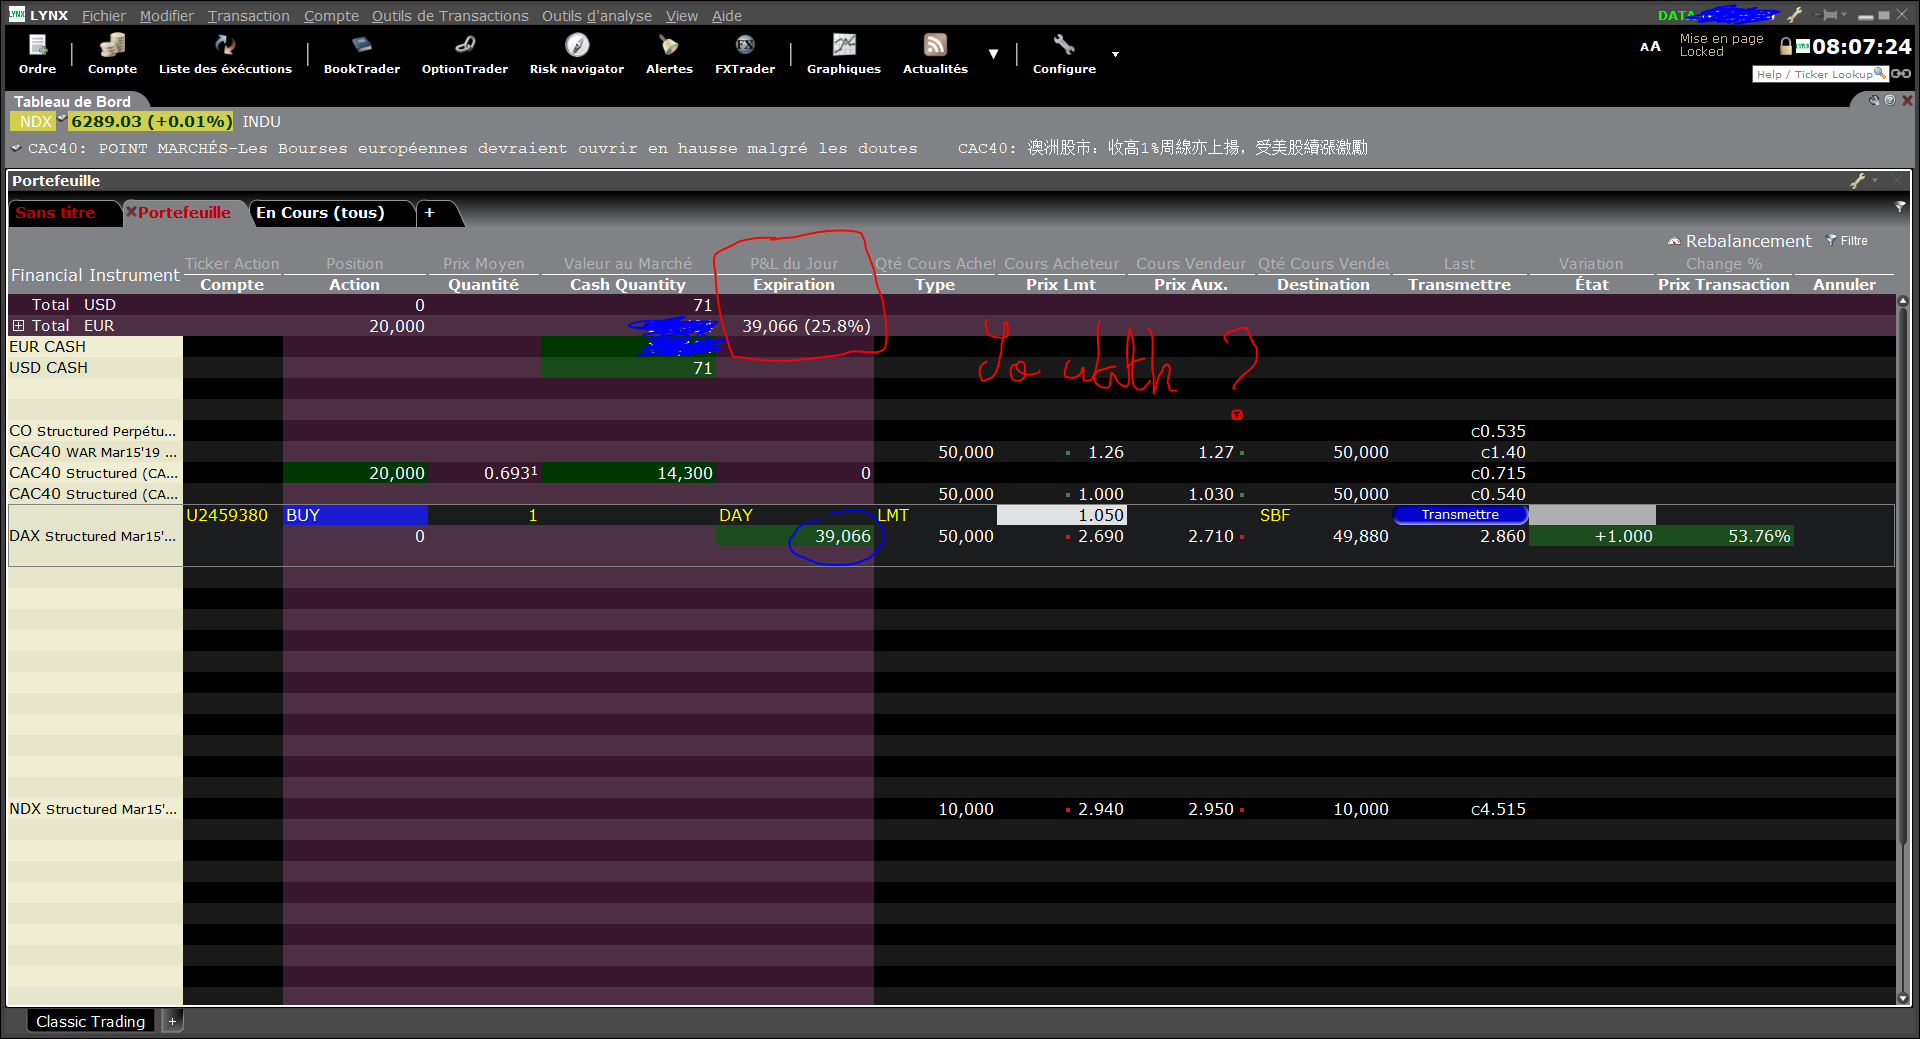Screen dimensions: 1920x1039
Task: Toggle the layout lock padlock icon
Action: [x=1786, y=46]
